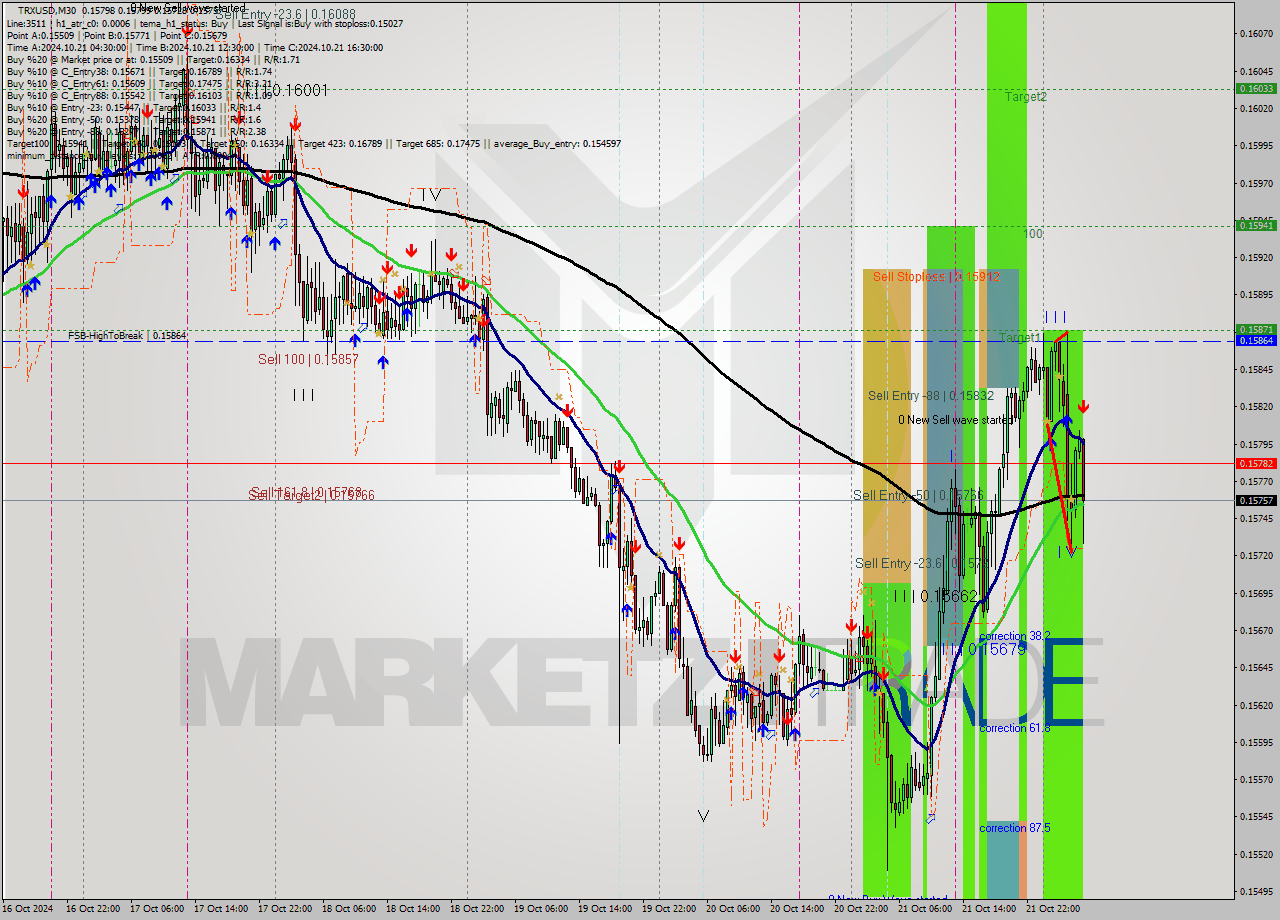
Task: Select the FSB-HighToBreak 0.15864 label
Action: 127,336
